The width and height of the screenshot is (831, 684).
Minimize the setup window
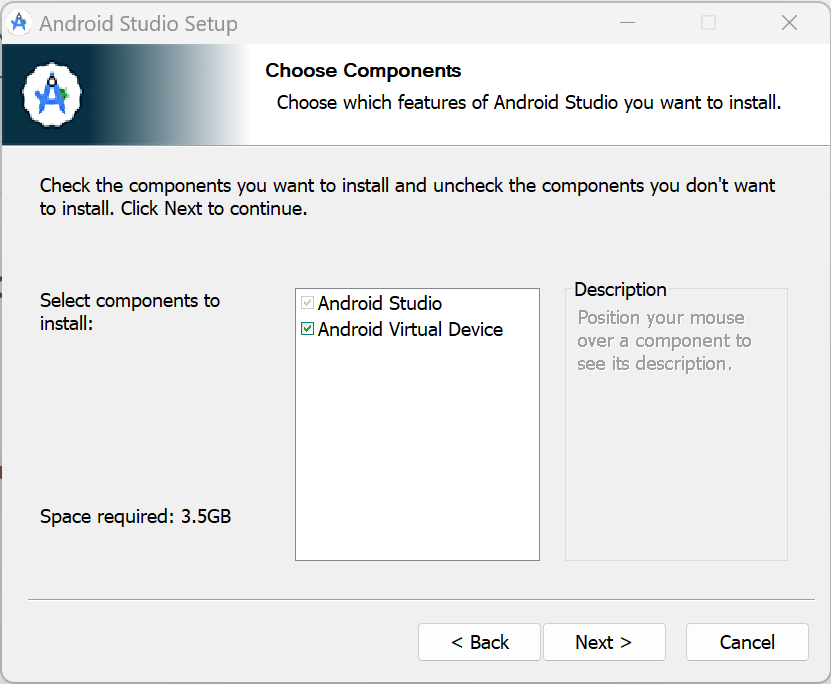627,23
